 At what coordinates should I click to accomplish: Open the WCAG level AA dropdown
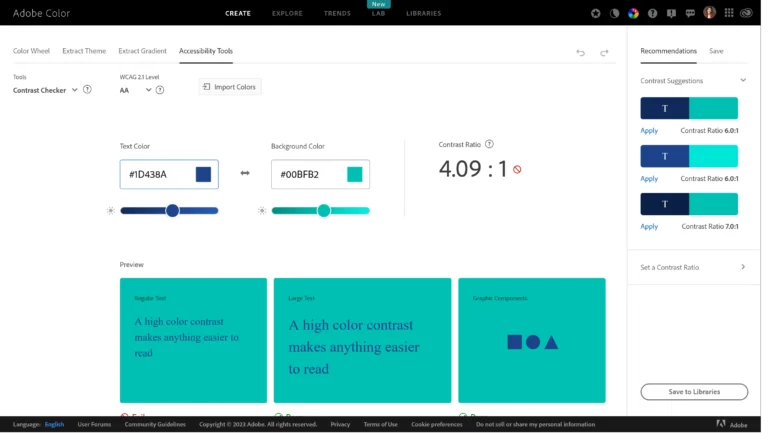tap(136, 91)
